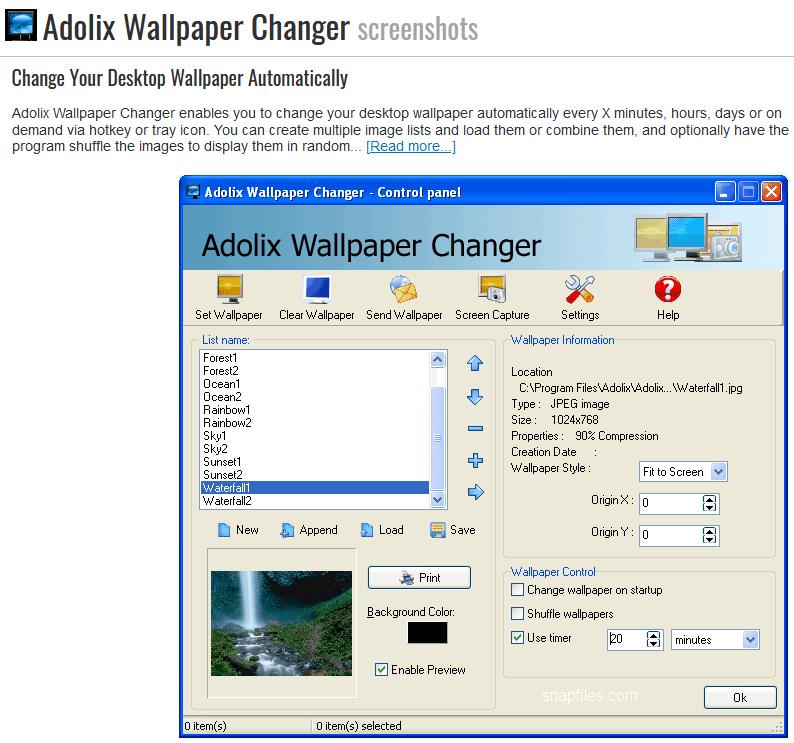The width and height of the screenshot is (794, 743).
Task: Load a saved wallpaper list
Action: [382, 530]
